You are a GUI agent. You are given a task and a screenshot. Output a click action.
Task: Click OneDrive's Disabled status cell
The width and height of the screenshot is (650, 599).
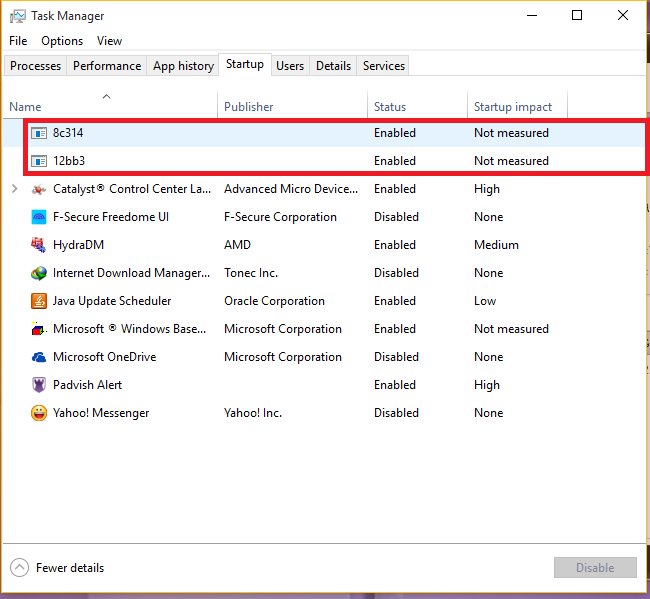396,357
